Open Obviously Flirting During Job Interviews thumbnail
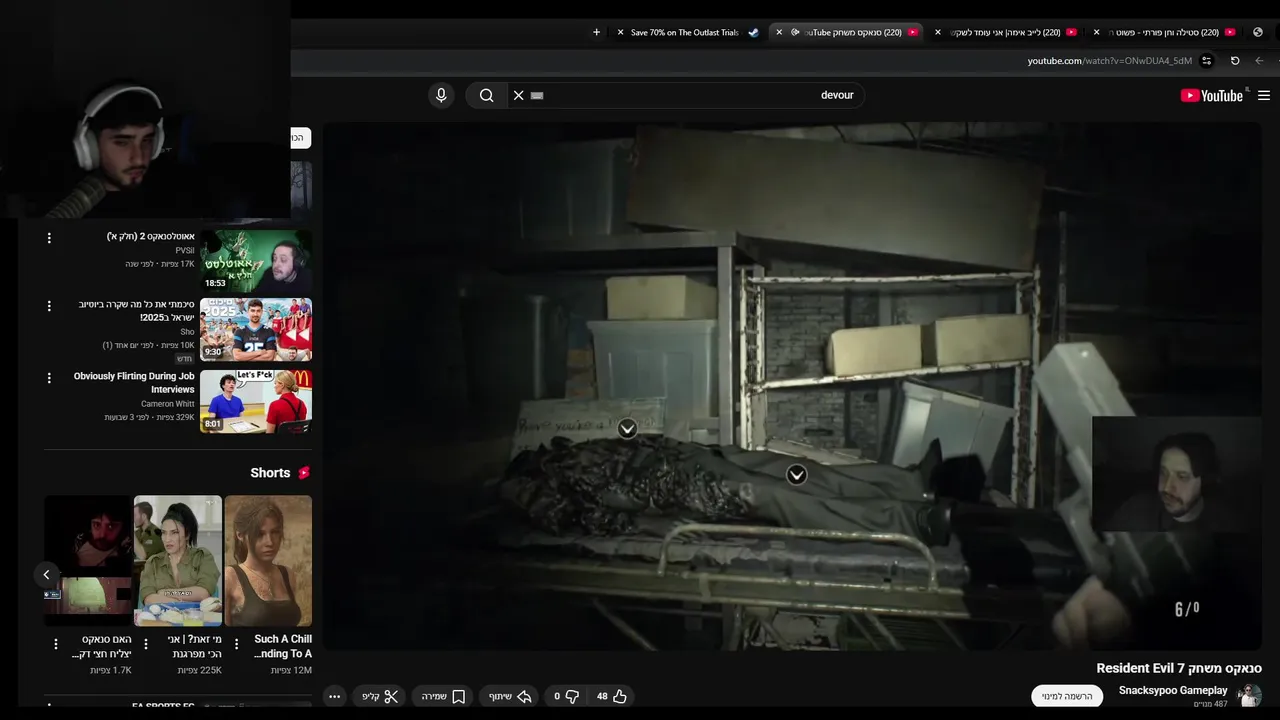The width and height of the screenshot is (1280, 720). click(x=256, y=401)
